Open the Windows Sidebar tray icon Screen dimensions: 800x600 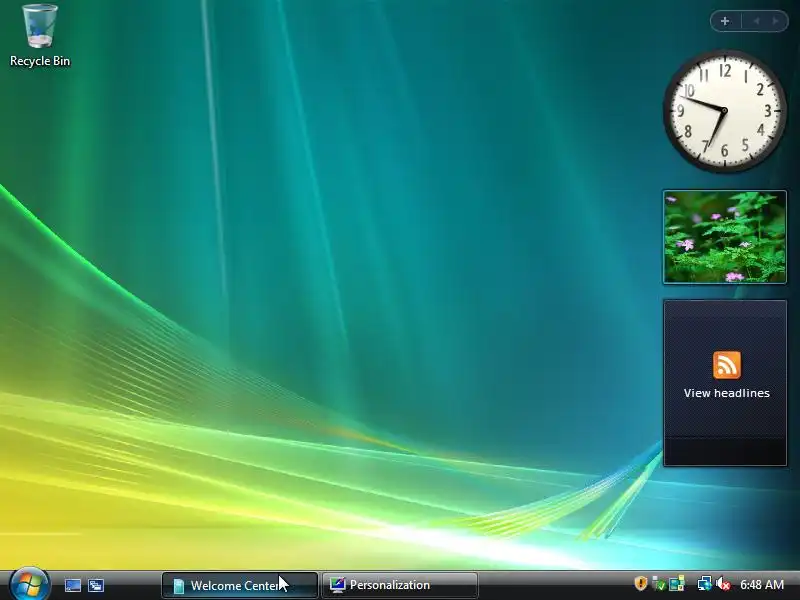[x=677, y=583]
